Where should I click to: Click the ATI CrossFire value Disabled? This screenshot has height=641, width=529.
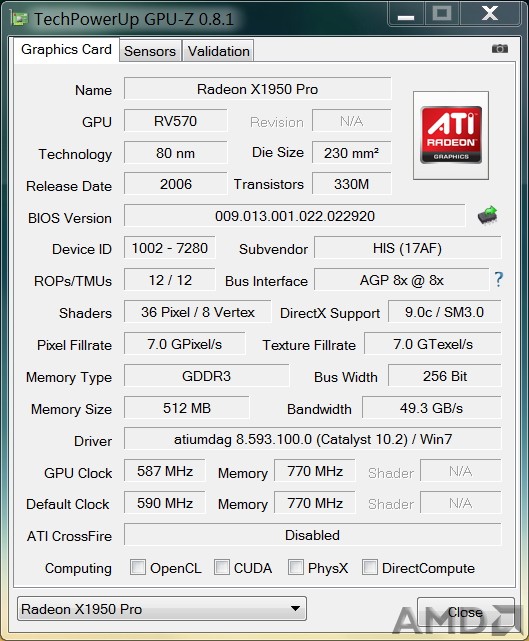click(x=313, y=535)
